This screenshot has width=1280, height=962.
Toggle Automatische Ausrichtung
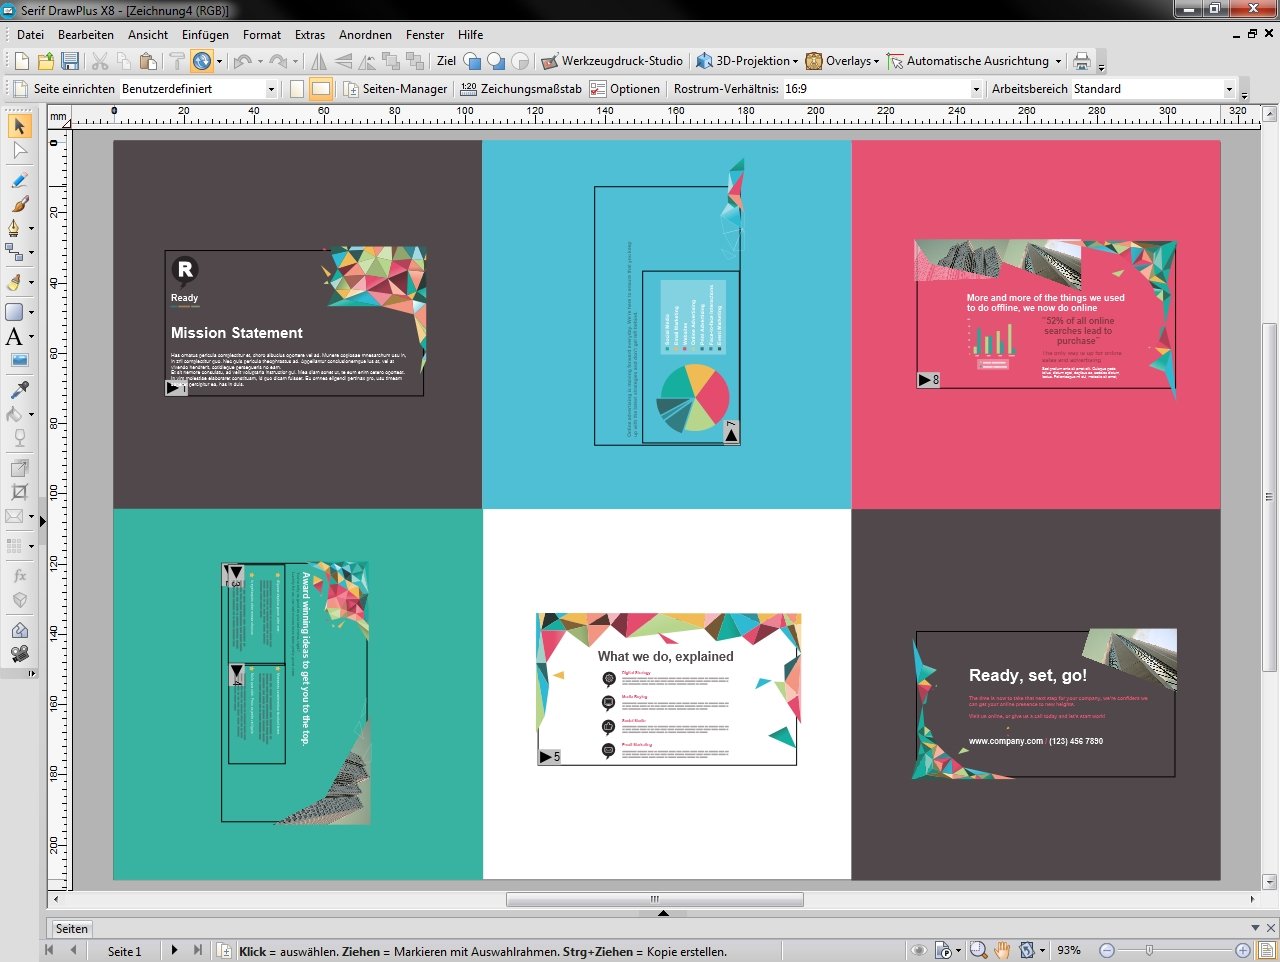968,61
